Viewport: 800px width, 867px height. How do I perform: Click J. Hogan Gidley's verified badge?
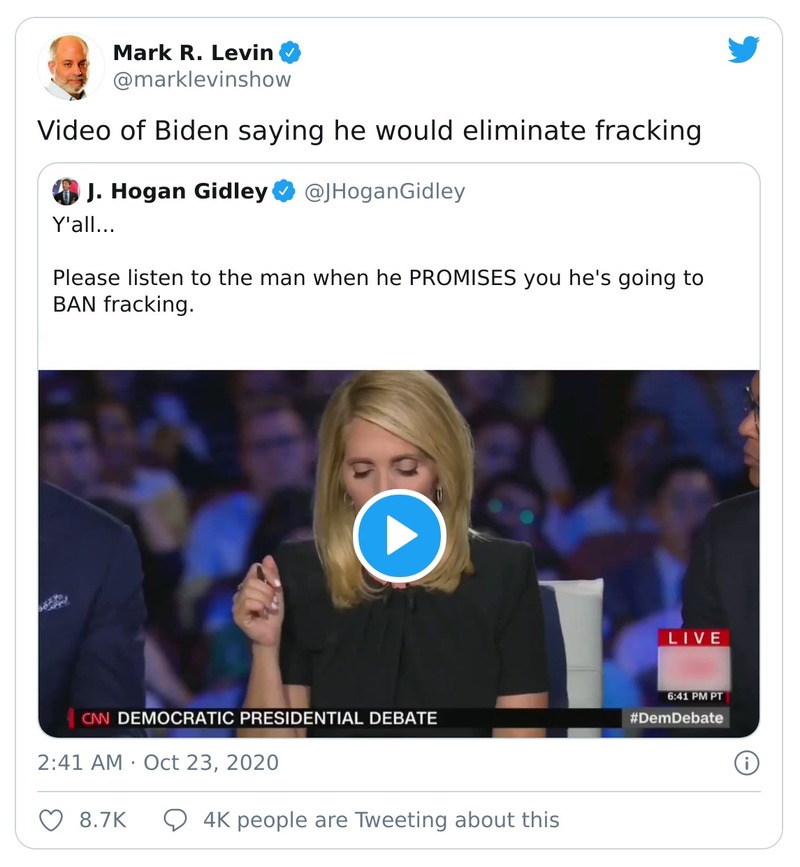pyautogui.click(x=284, y=191)
